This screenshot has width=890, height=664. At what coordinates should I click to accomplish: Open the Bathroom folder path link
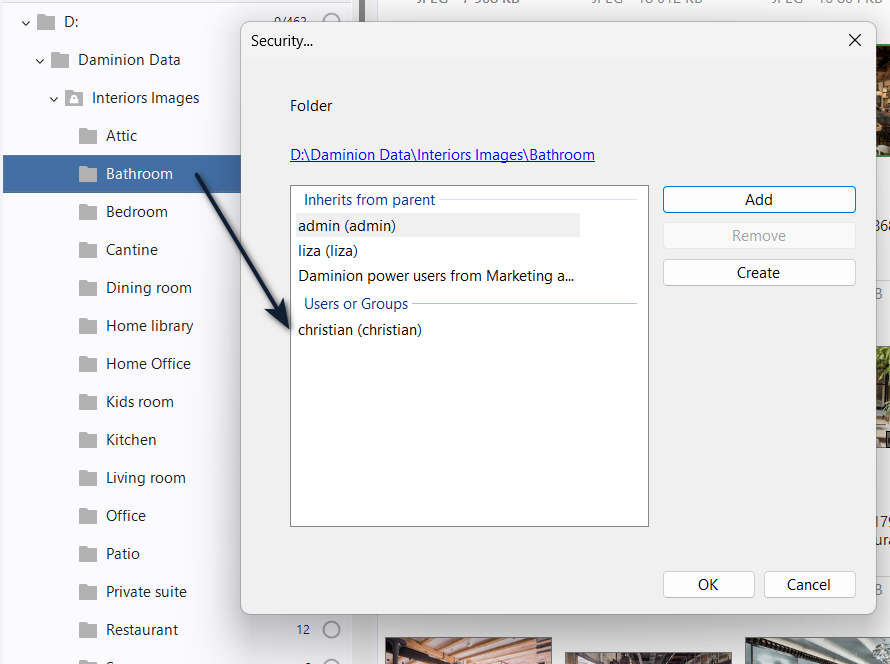442,155
